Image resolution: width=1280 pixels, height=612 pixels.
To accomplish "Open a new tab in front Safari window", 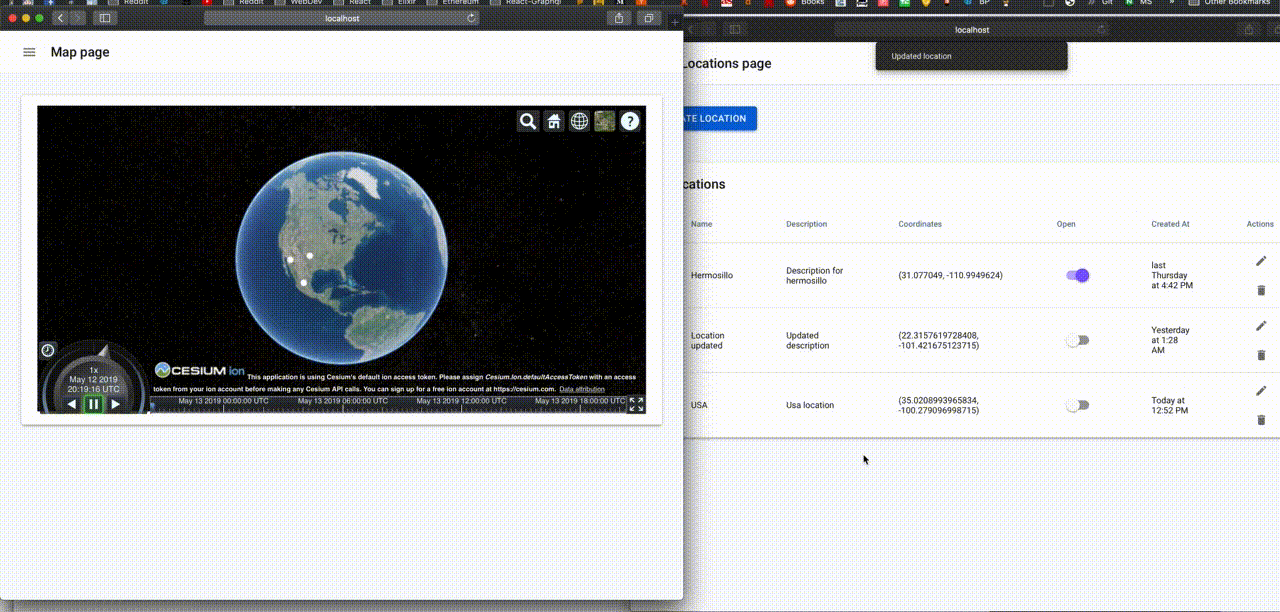I will coord(674,20).
